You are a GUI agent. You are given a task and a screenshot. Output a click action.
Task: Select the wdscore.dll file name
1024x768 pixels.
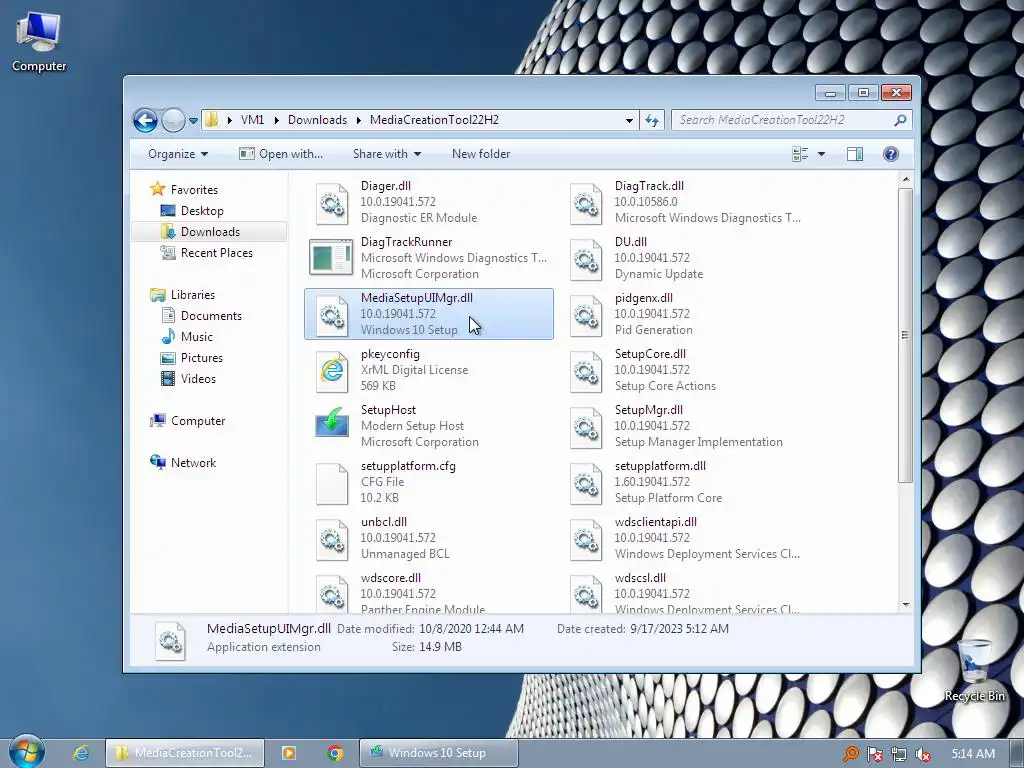tap(391, 578)
